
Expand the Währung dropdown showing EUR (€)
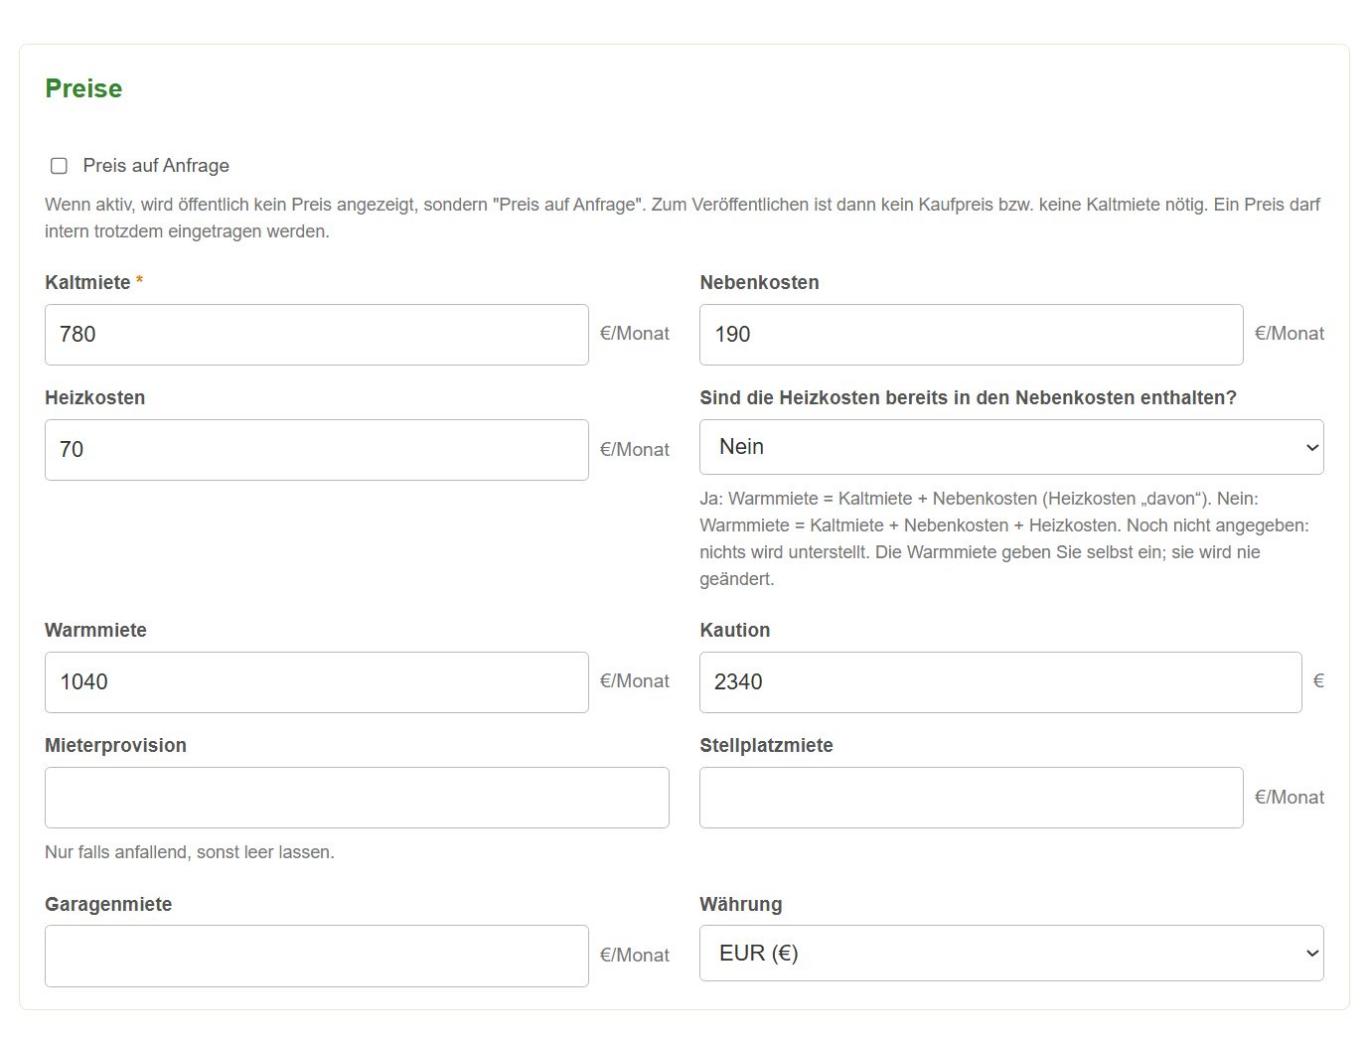[x=1011, y=953]
